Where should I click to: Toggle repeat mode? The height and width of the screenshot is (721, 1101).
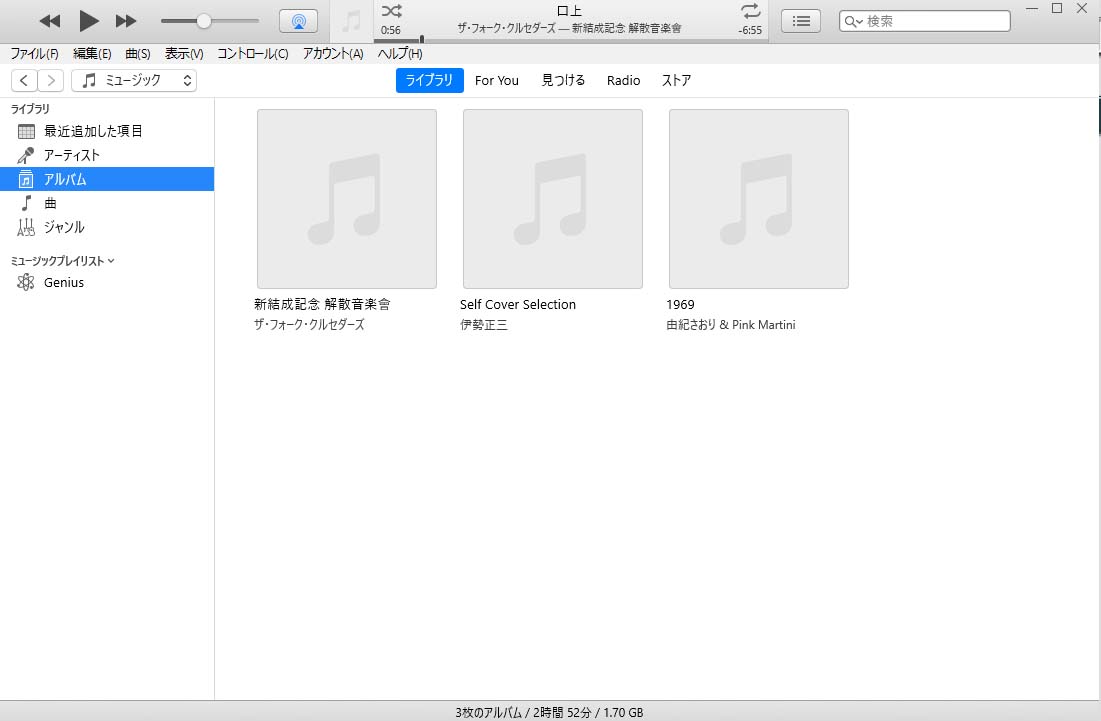pyautogui.click(x=750, y=11)
